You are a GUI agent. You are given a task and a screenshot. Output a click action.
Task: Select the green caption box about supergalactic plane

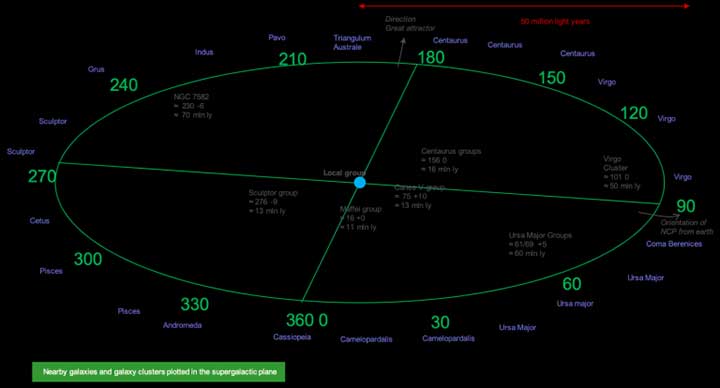(158, 372)
